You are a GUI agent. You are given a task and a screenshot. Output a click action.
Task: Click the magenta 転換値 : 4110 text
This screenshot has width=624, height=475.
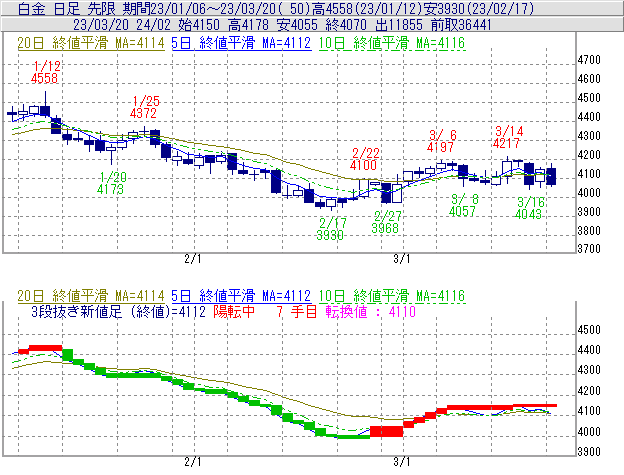(370, 311)
